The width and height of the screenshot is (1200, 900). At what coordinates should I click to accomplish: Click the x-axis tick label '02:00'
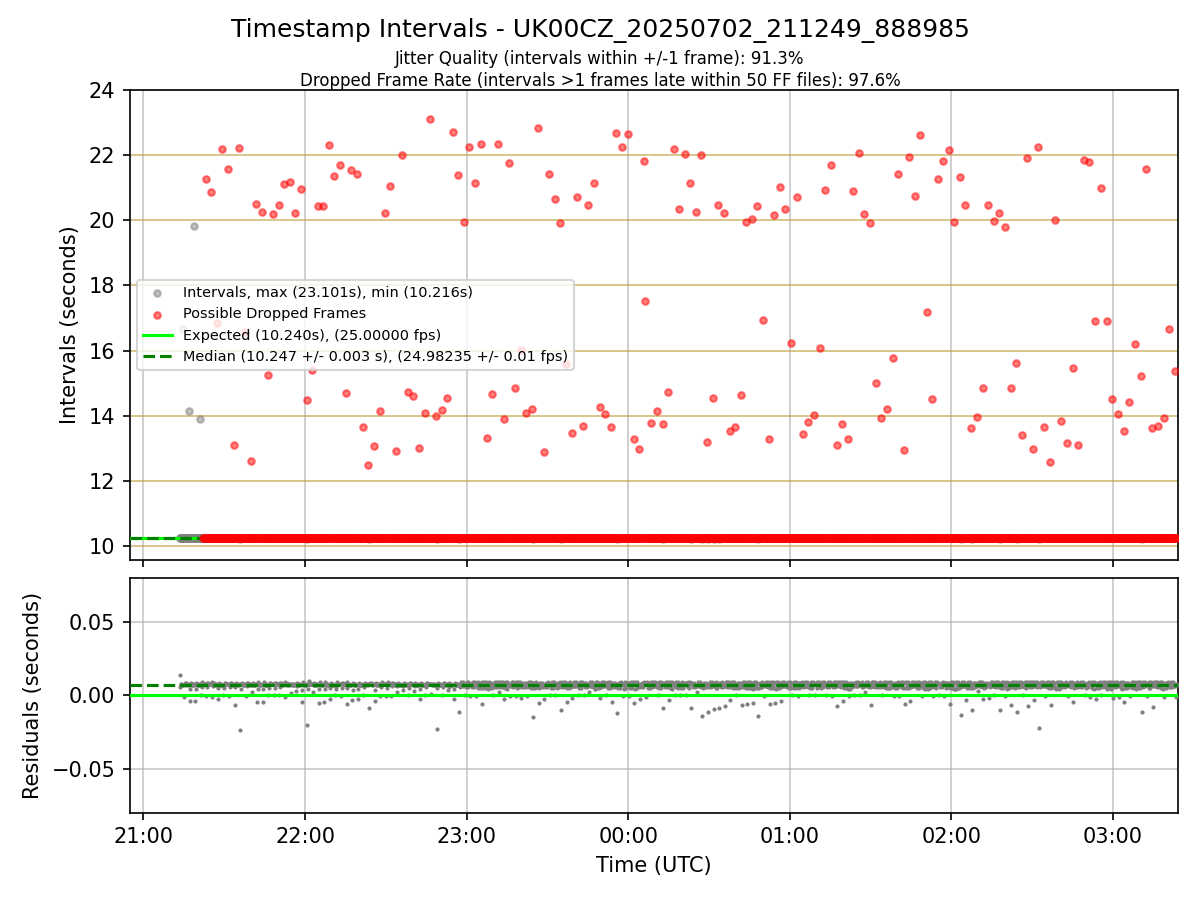[951, 834]
